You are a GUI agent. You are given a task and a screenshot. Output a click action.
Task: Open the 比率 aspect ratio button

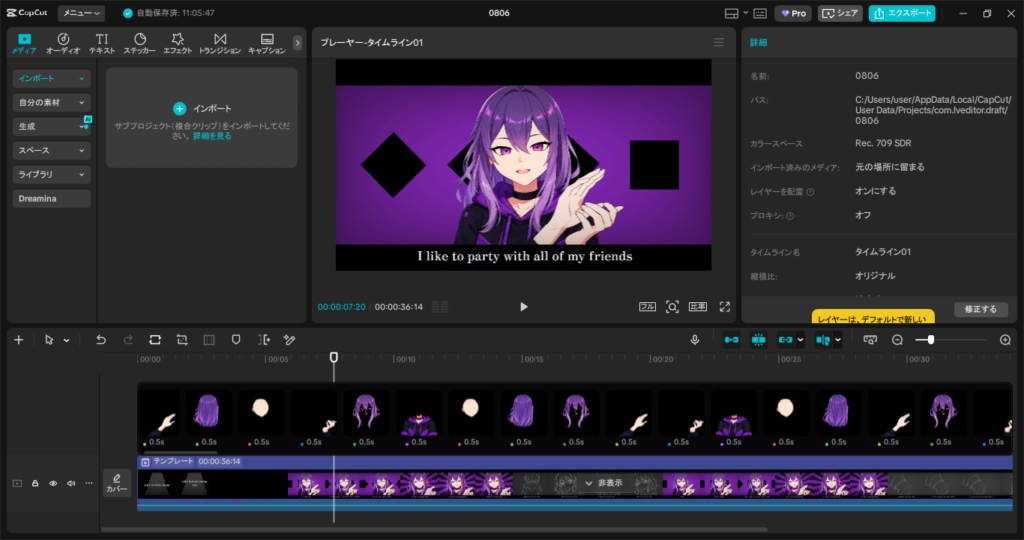[x=697, y=307]
